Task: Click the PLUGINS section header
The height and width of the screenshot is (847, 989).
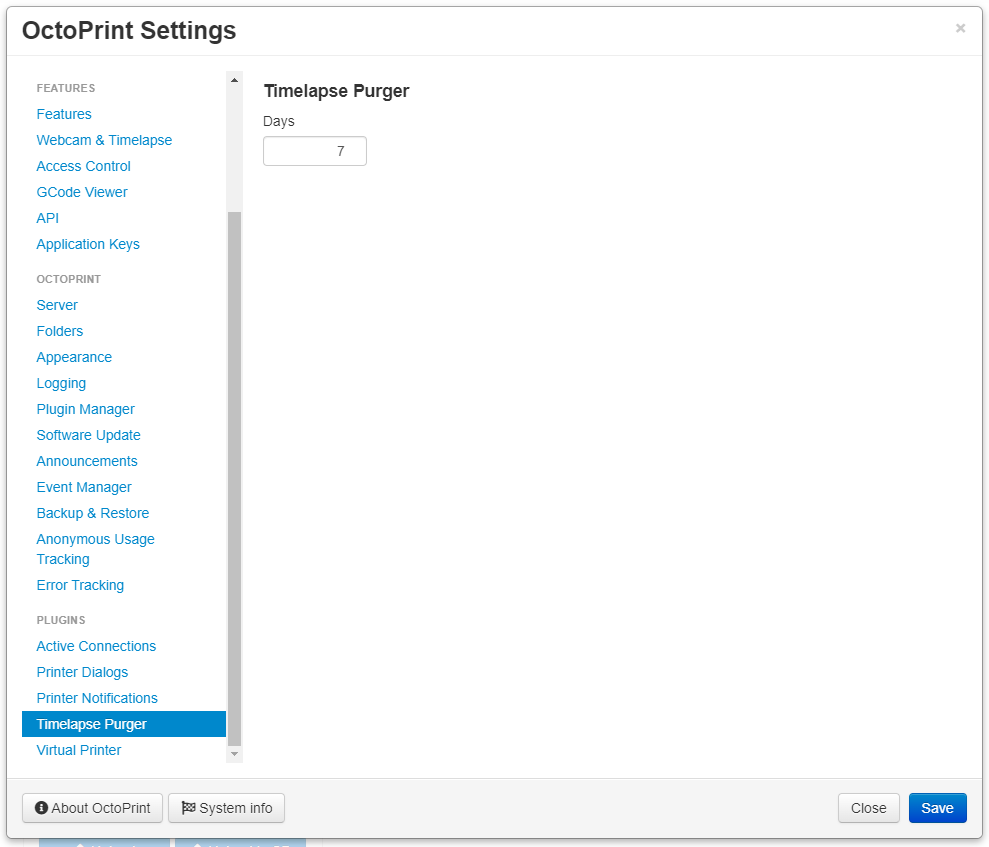Action: click(61, 621)
